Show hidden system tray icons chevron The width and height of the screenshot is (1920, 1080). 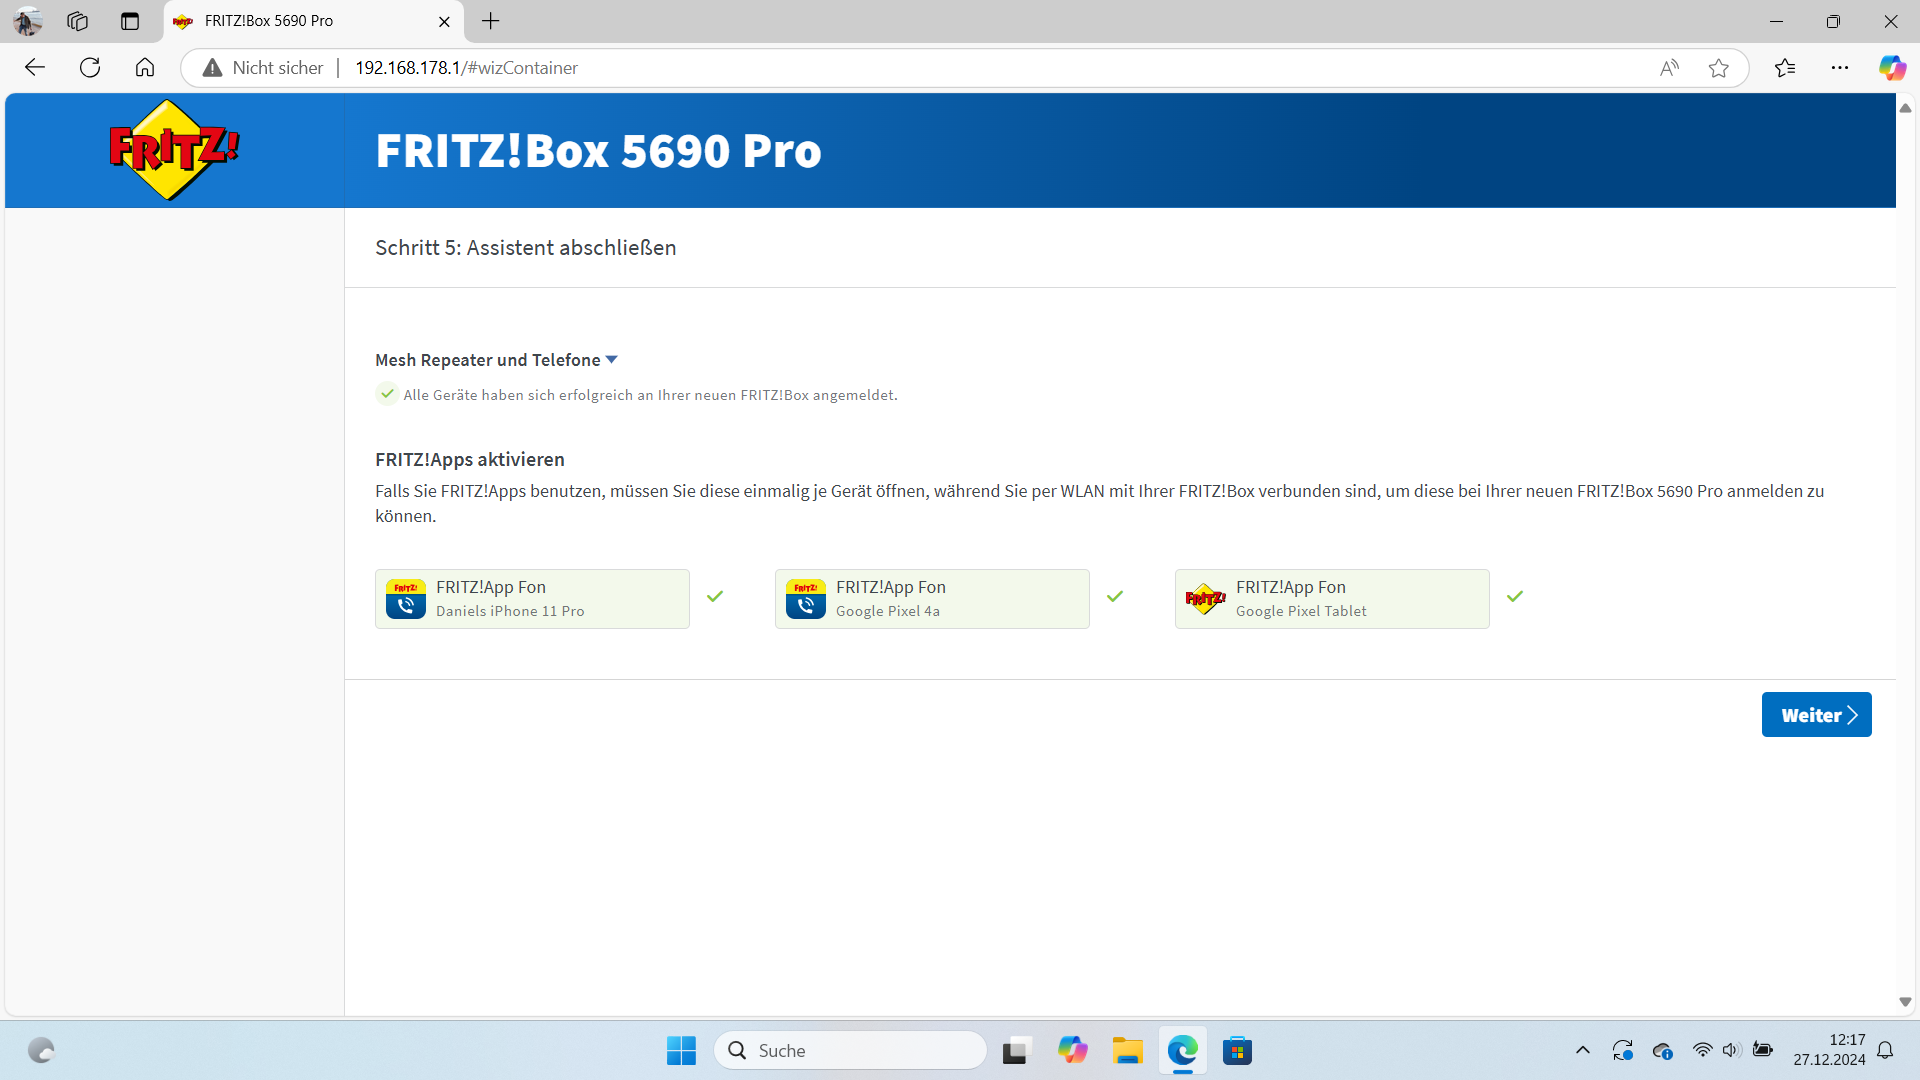coord(1582,1050)
